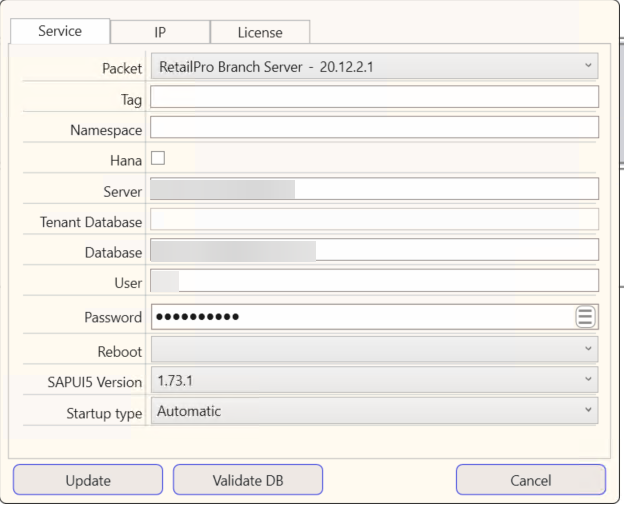Click the Hana label
This screenshot has height=506, width=624.
(x=125, y=159)
